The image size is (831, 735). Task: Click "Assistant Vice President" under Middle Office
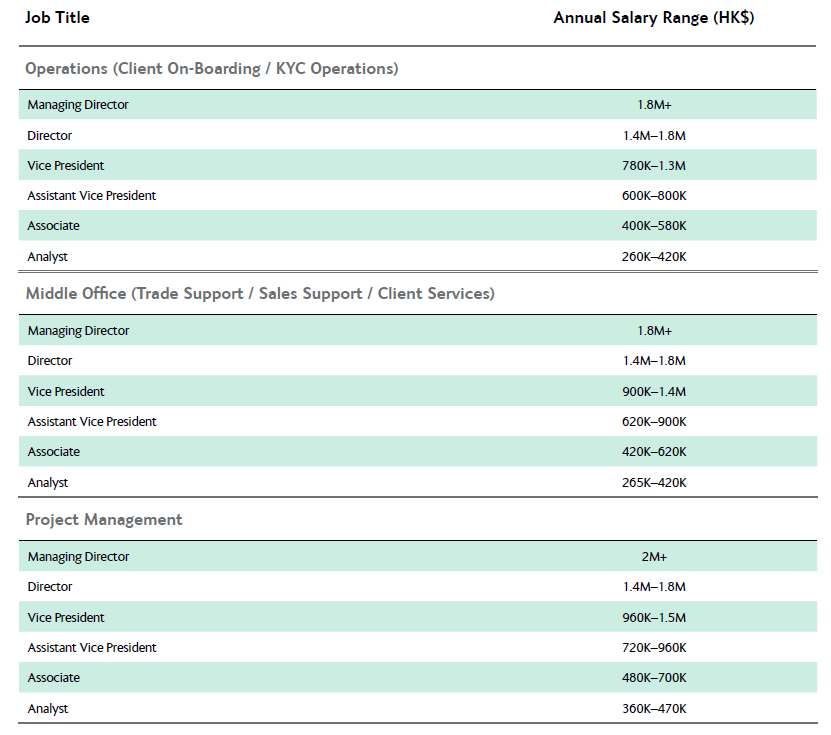point(92,422)
